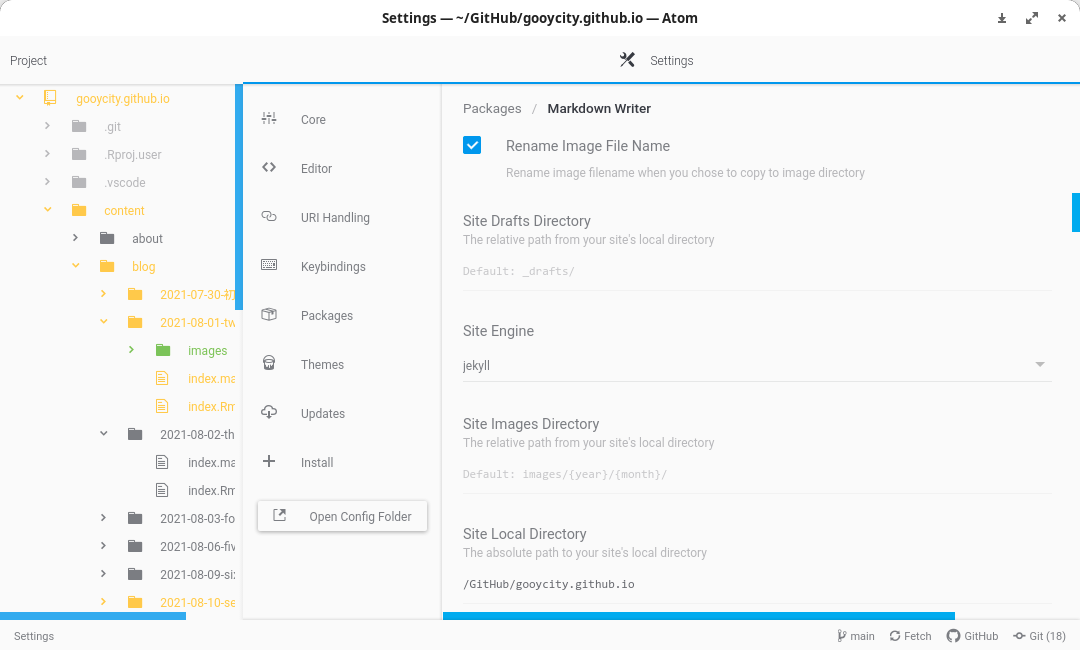The height and width of the screenshot is (650, 1080).
Task: Click the Install plus icon
Action: 269,461
